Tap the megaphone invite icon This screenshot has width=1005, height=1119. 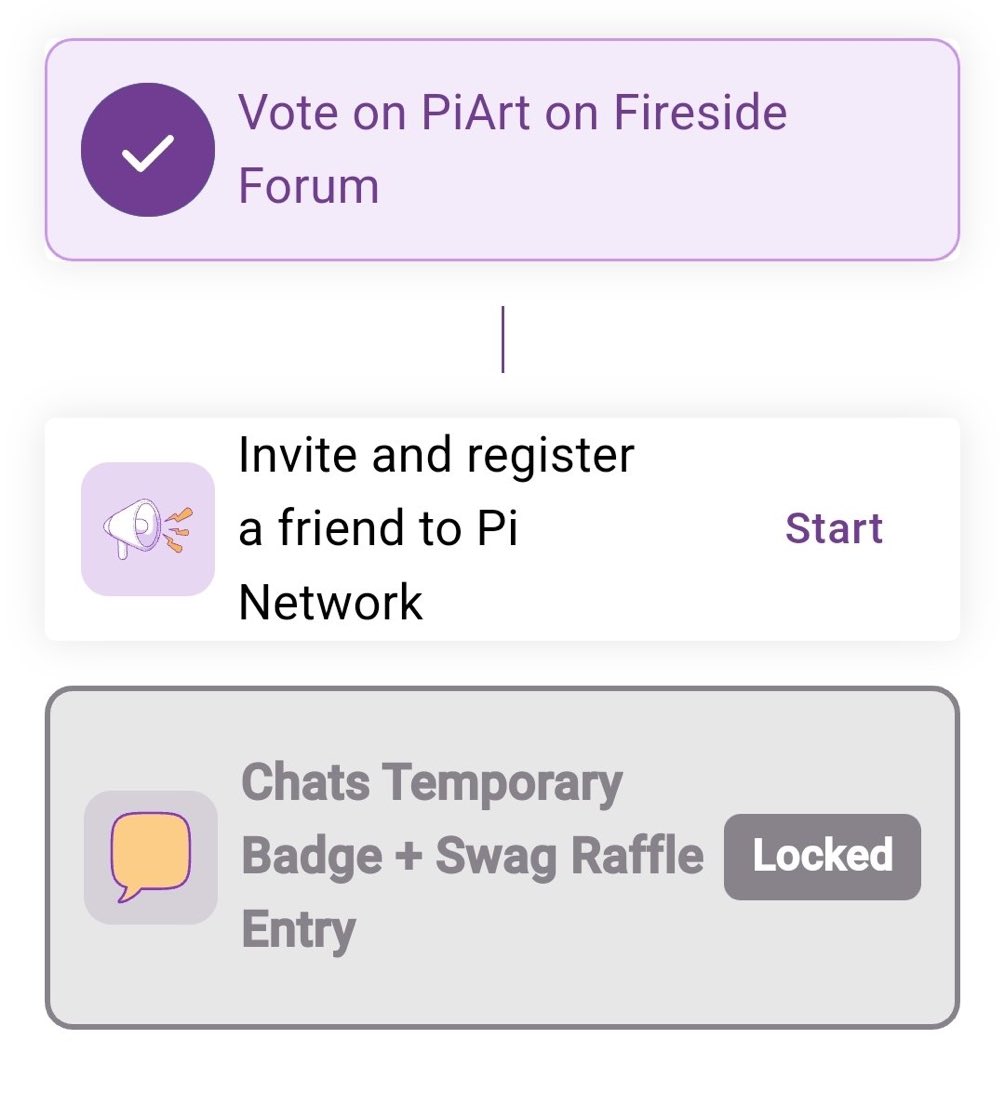(148, 528)
